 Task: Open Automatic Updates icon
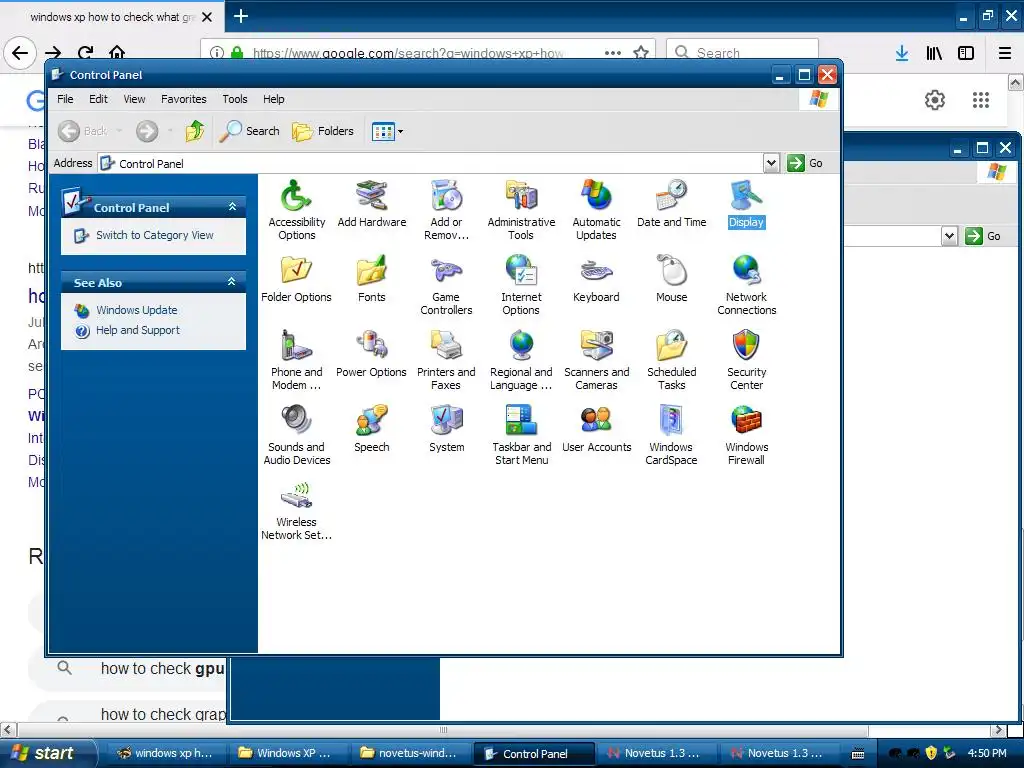tap(596, 209)
